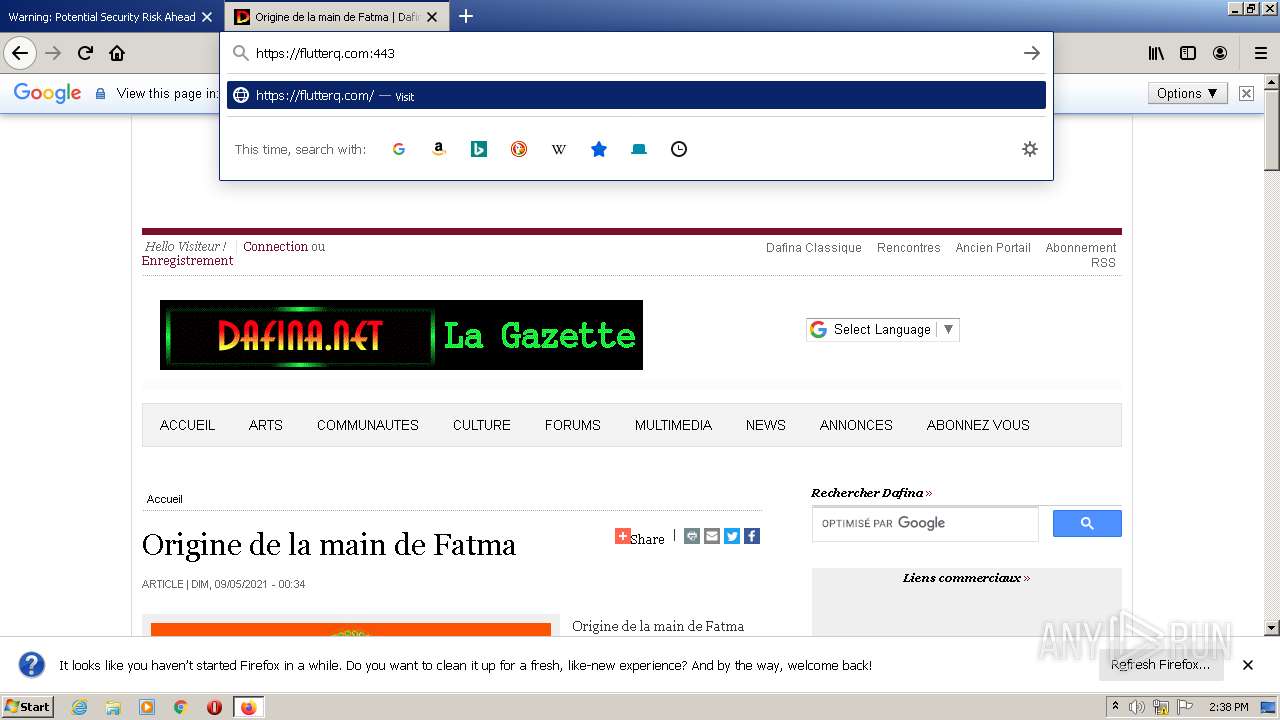
Task: Choose the flutterq.com Visit suggestion
Action: point(636,95)
